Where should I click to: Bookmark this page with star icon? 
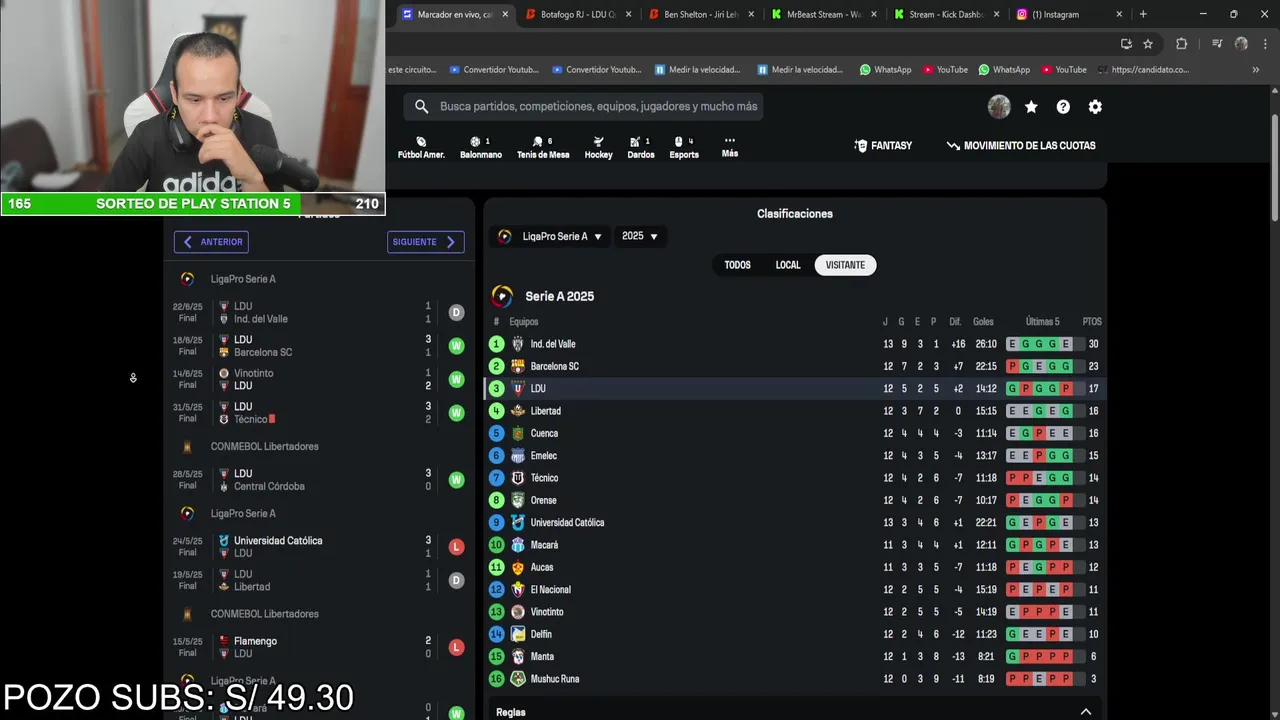[x=1148, y=44]
